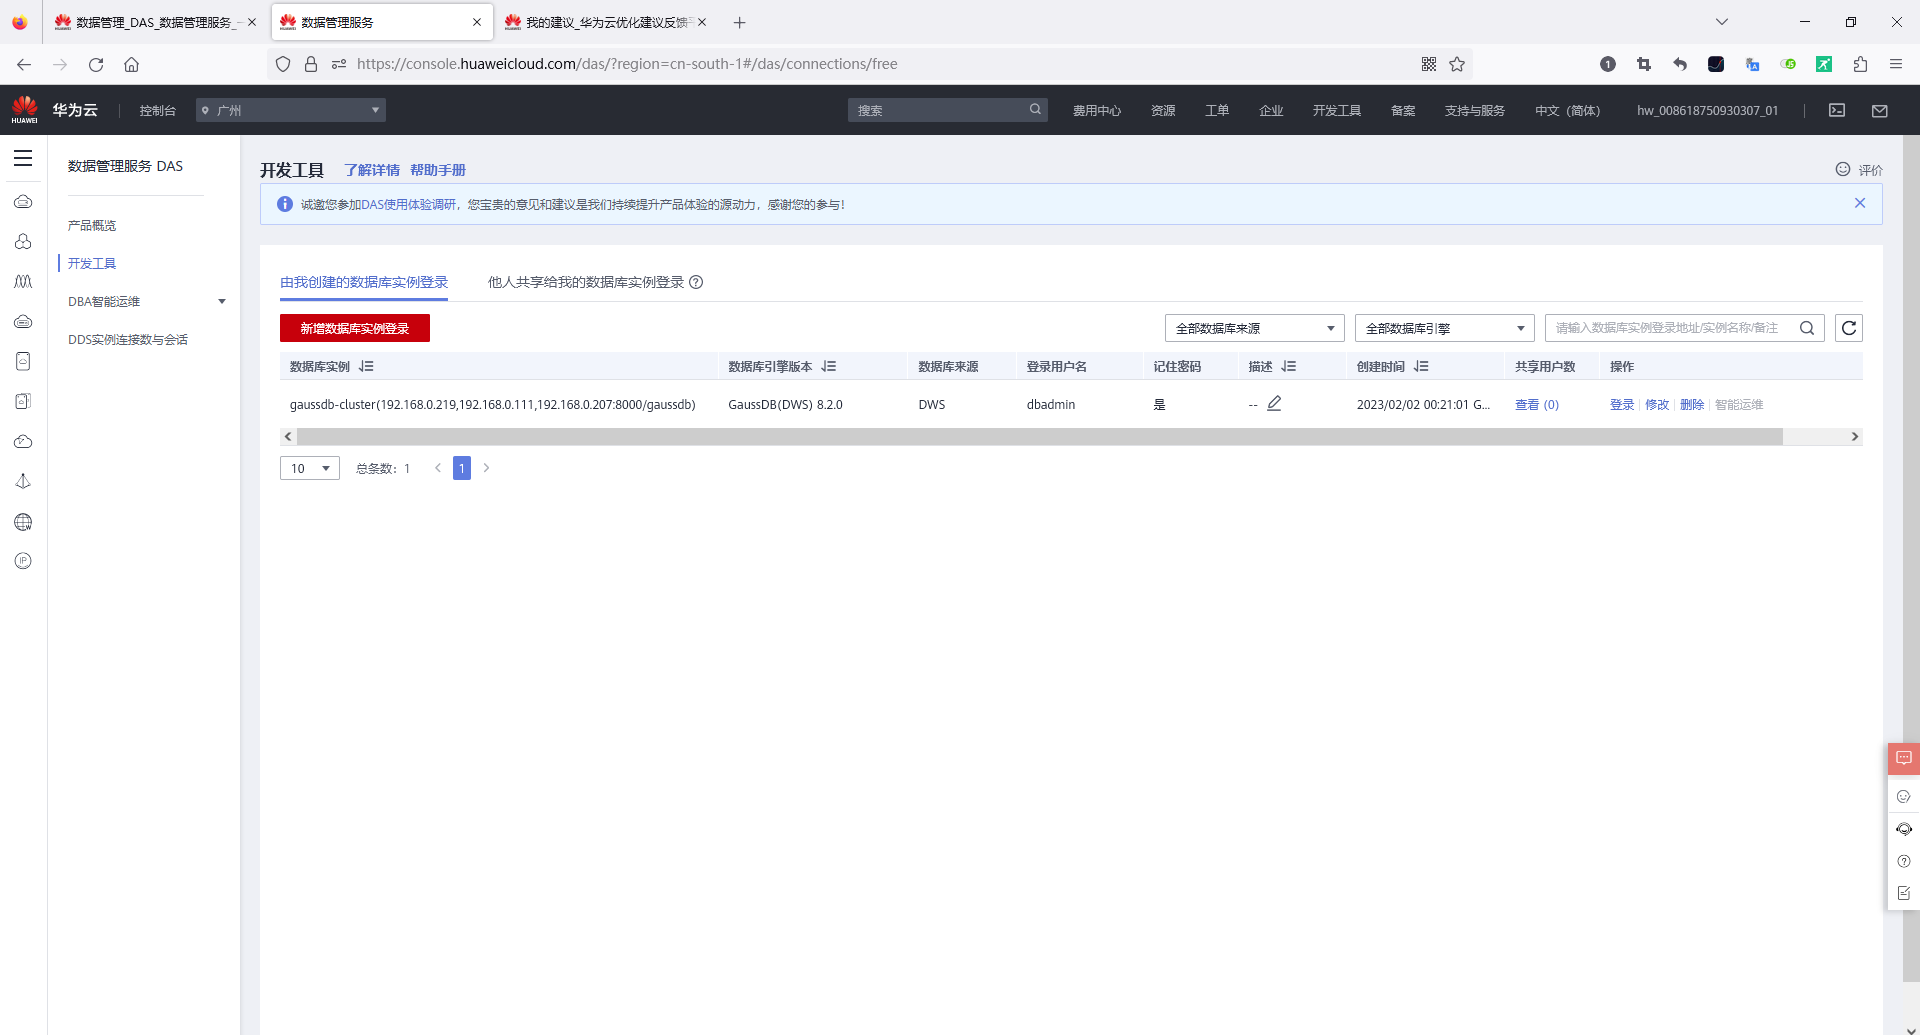Click the edit pencil icon in 描述 column
Image resolution: width=1920 pixels, height=1035 pixels.
click(1274, 404)
